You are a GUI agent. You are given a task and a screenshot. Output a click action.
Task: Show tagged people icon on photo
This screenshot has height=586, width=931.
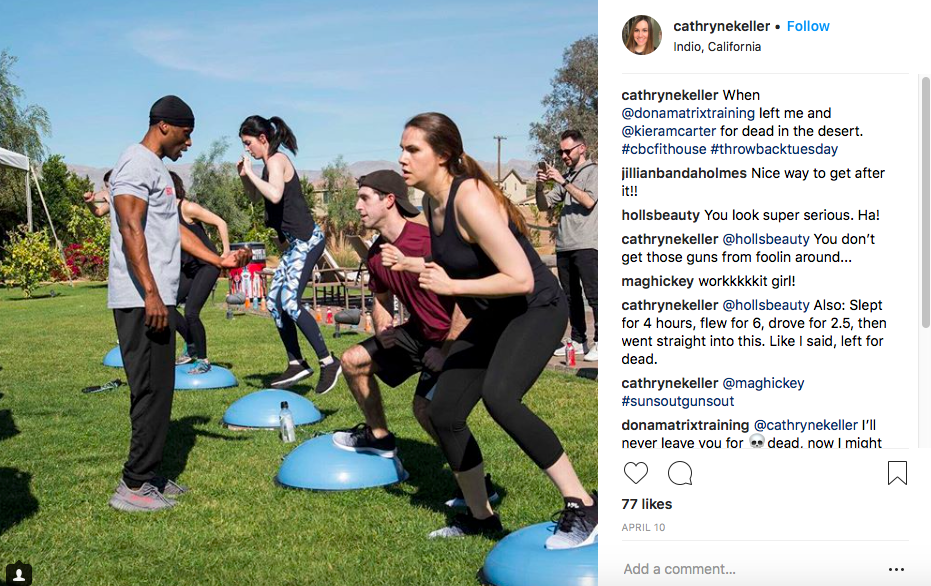point(19,574)
